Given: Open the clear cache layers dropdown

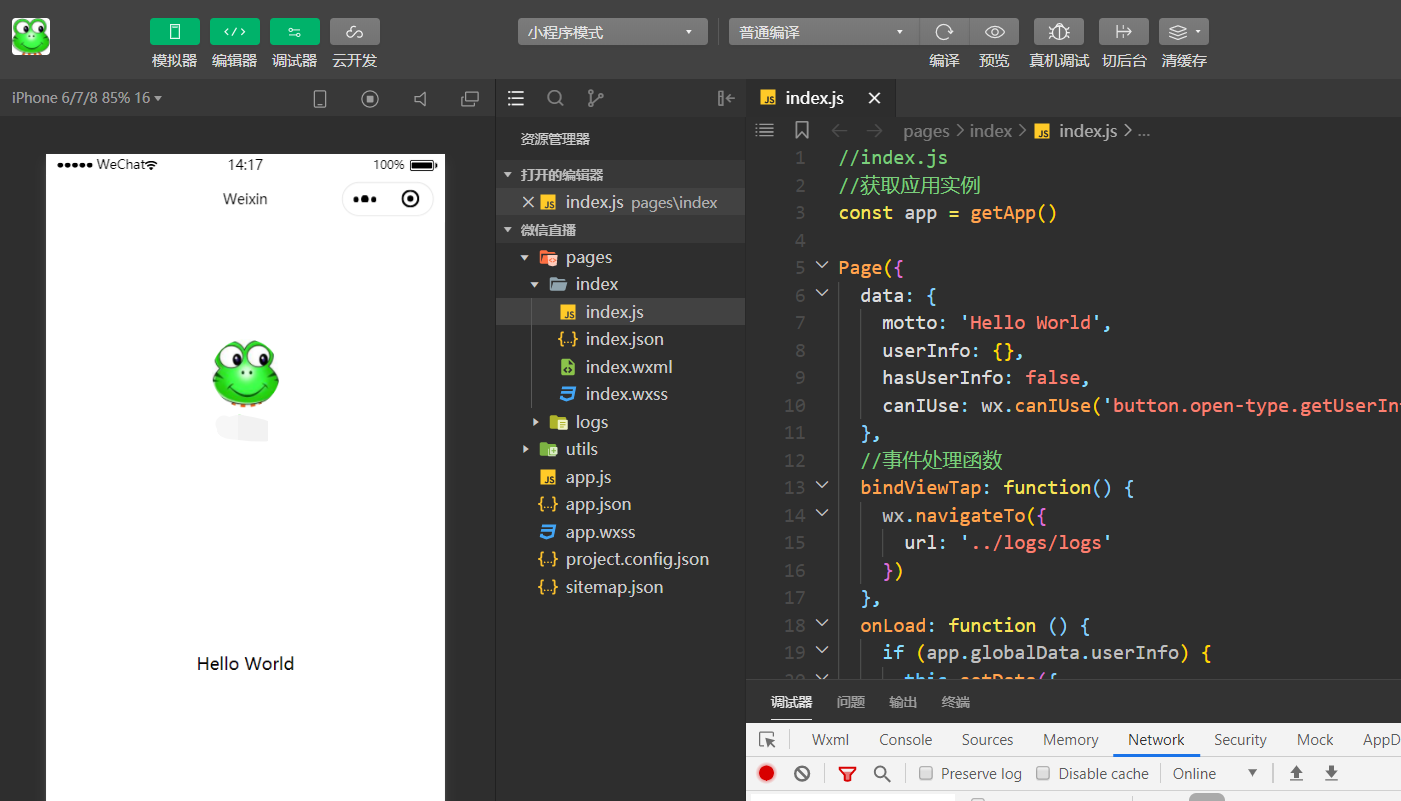Looking at the screenshot, I should [1184, 32].
